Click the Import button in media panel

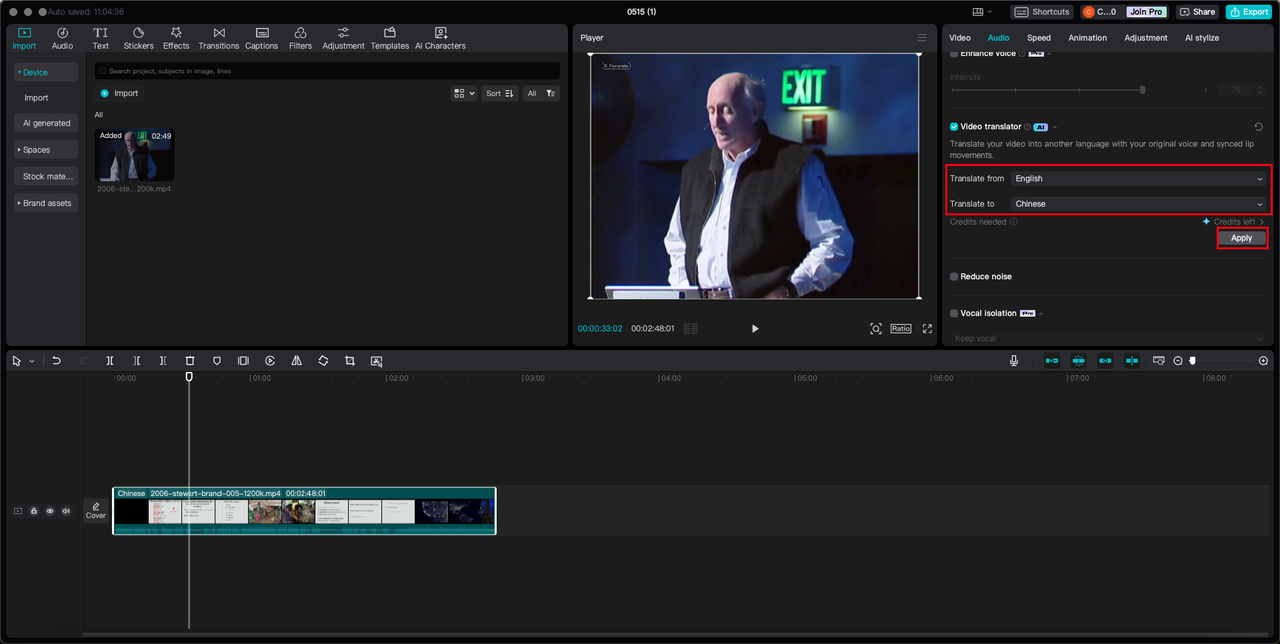tap(119, 93)
